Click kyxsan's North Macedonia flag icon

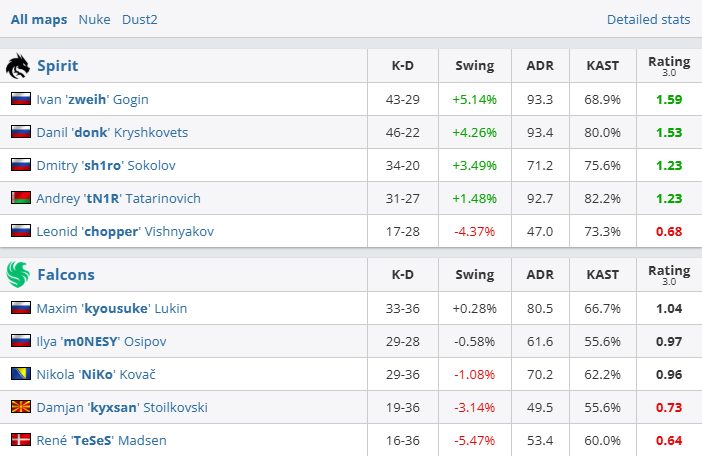[20, 407]
